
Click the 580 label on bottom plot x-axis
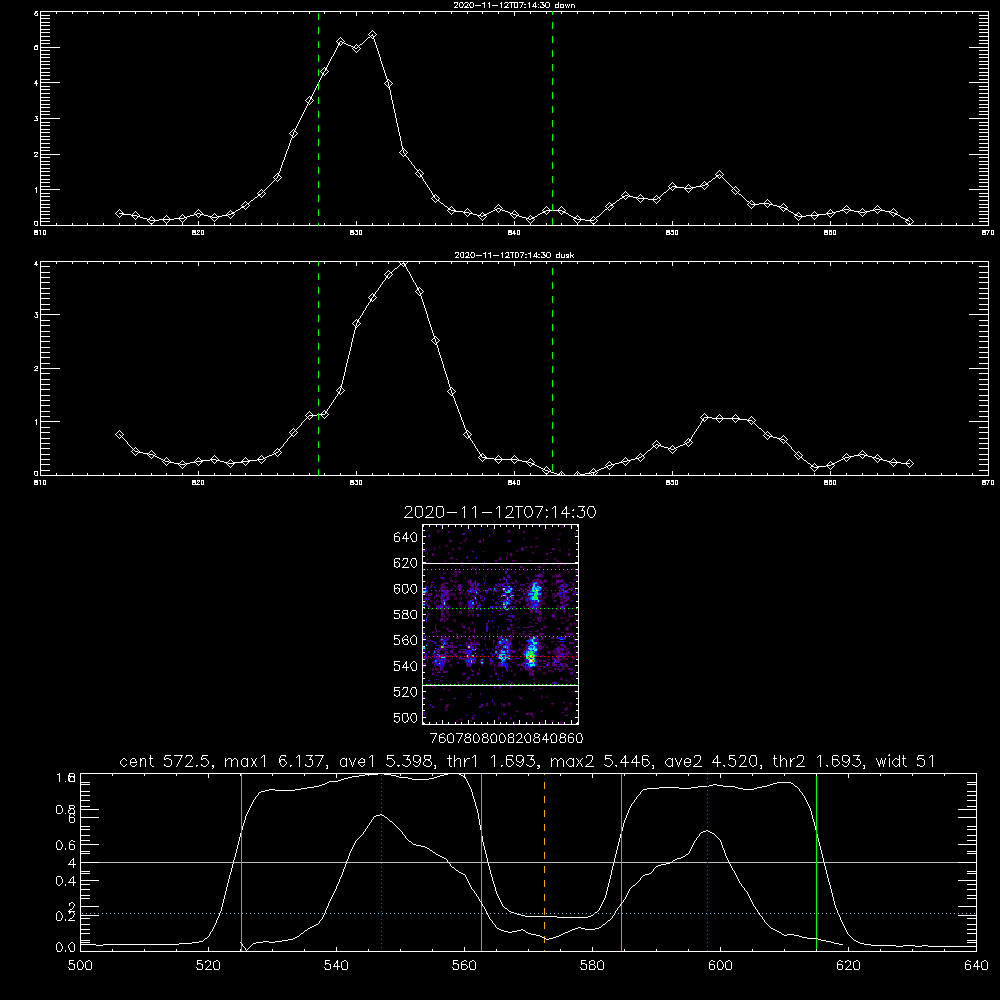(x=592, y=966)
